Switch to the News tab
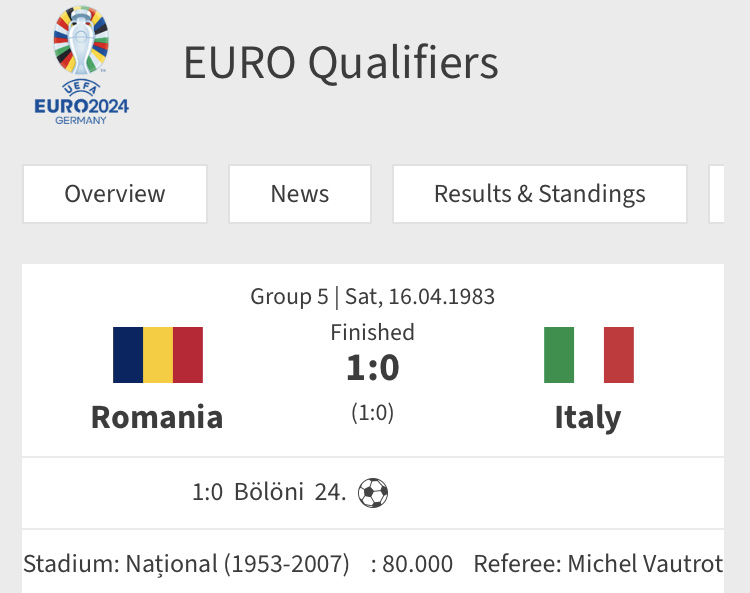This screenshot has height=593, width=750. tap(300, 194)
